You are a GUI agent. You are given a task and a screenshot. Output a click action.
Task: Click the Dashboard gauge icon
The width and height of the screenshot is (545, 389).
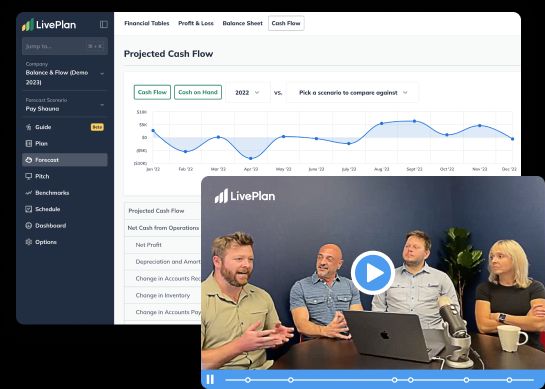click(29, 226)
